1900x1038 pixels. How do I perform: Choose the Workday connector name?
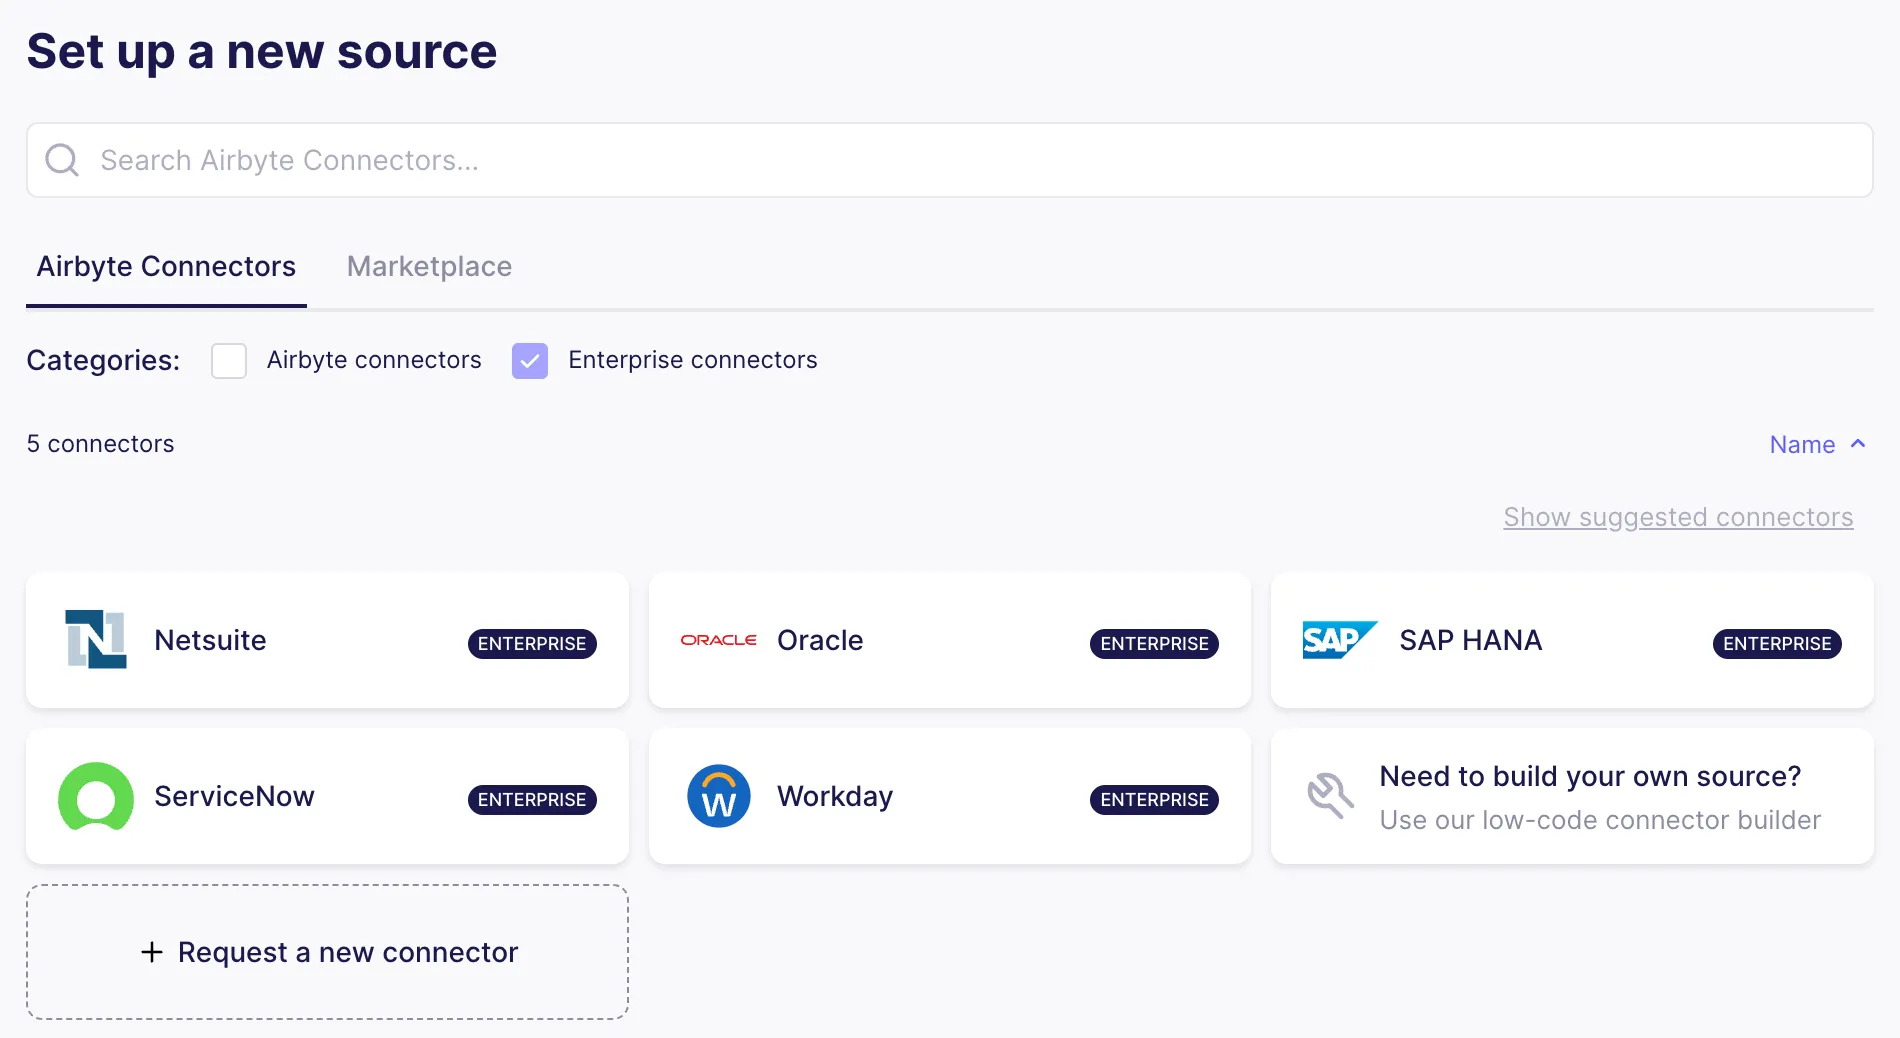pyautogui.click(x=835, y=796)
